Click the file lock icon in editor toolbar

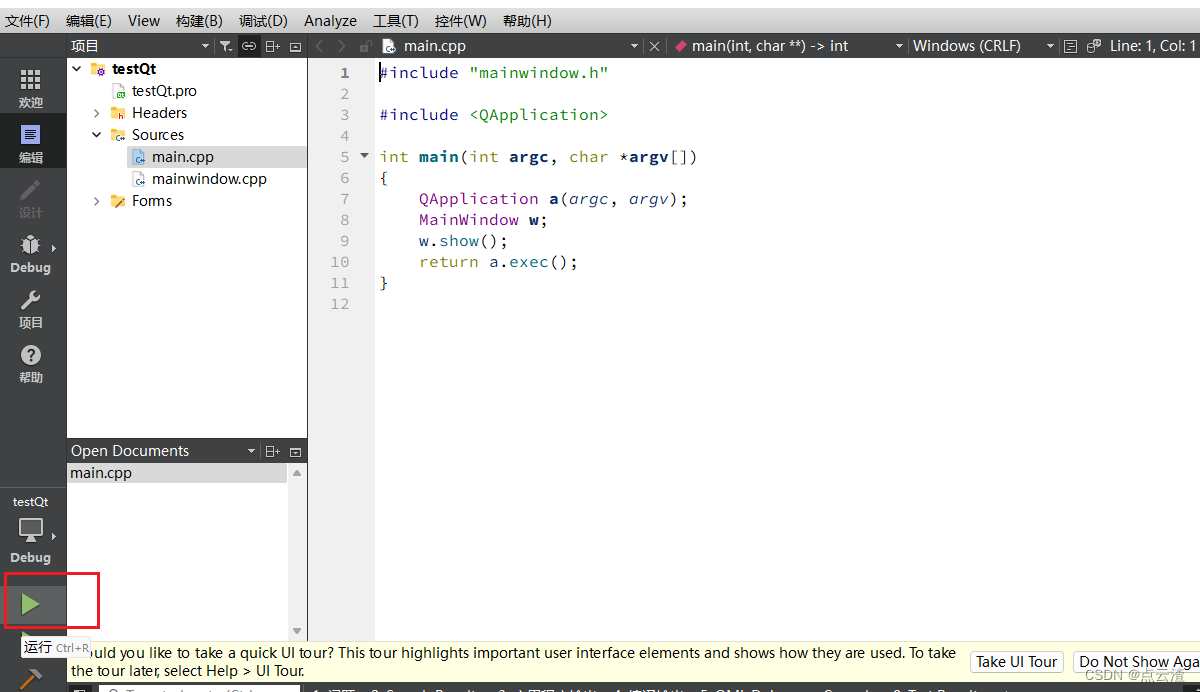coord(366,46)
